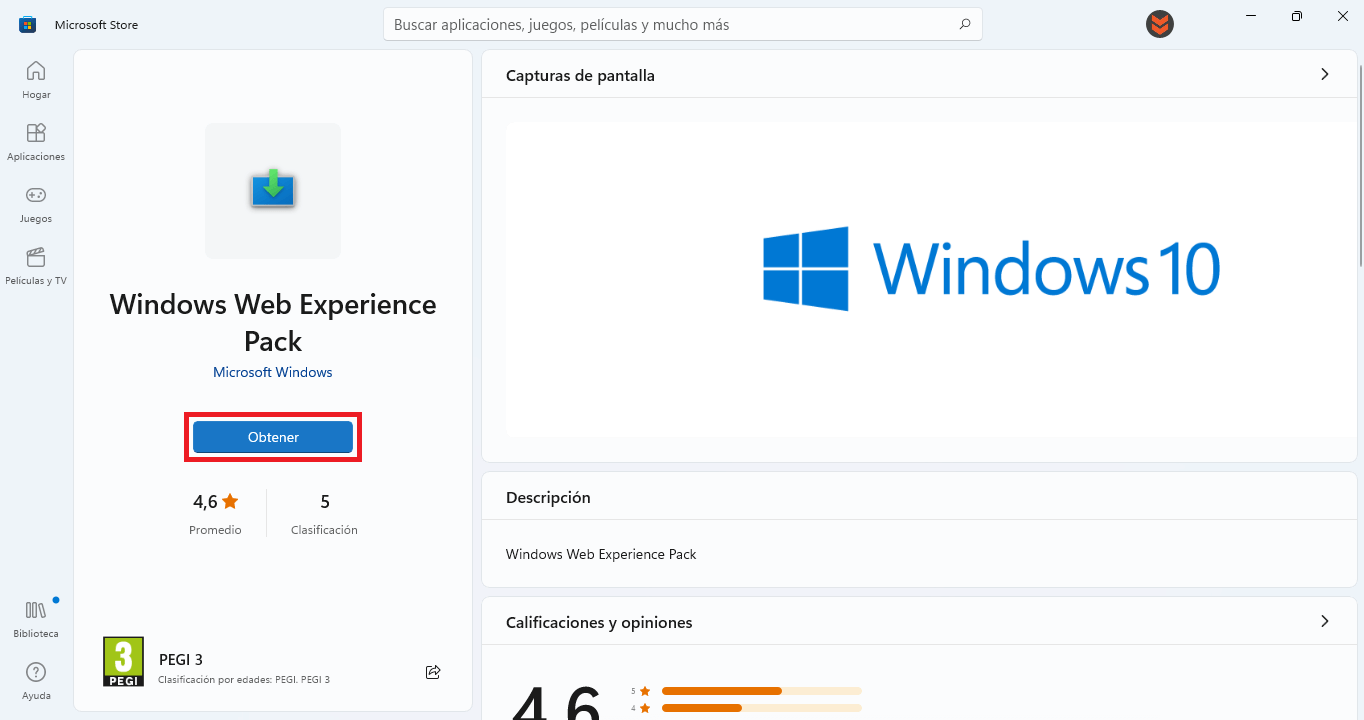Viewport: 1364px width, 720px height.
Task: Open the Hogar home page
Action: (36, 79)
